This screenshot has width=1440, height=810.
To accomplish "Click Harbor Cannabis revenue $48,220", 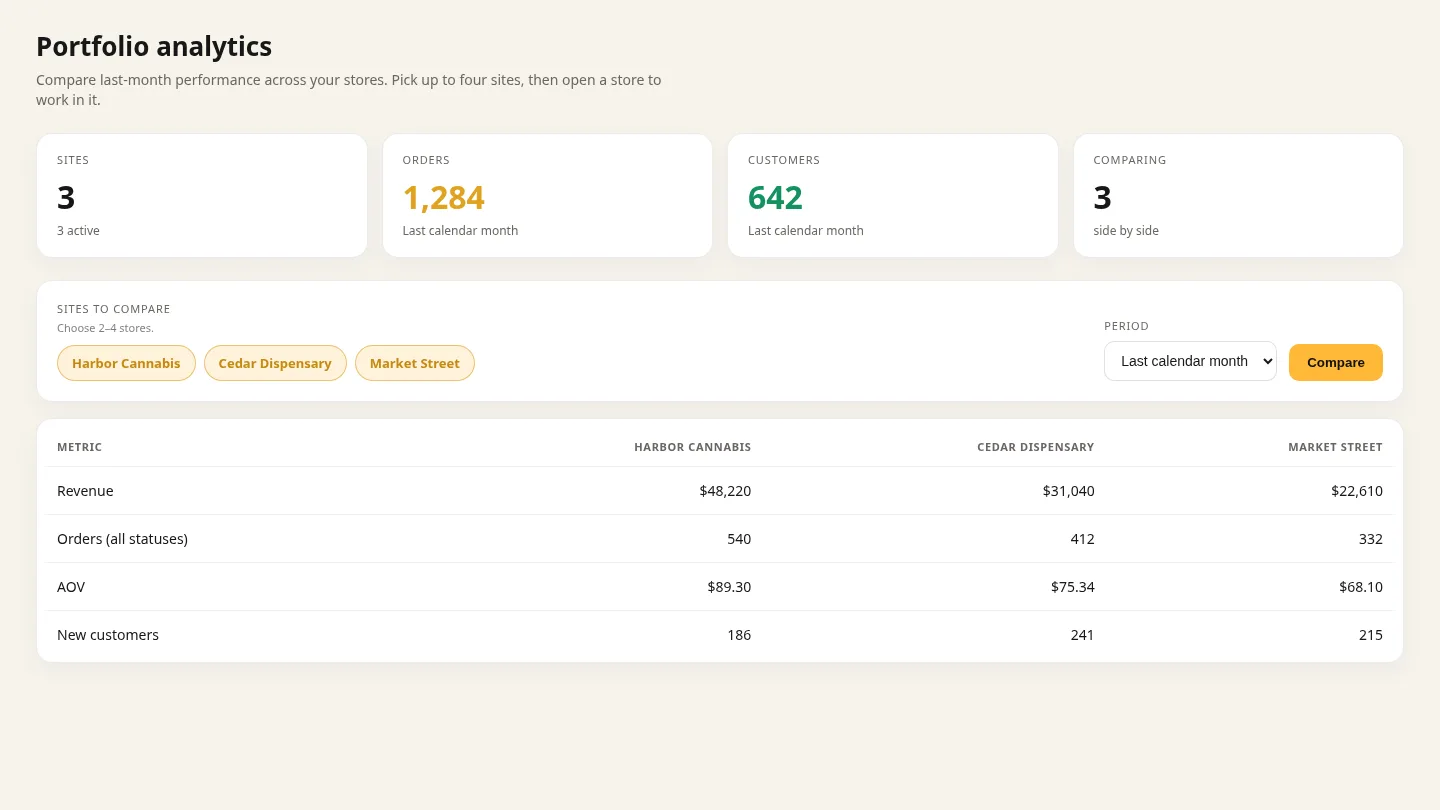I will point(725,491).
